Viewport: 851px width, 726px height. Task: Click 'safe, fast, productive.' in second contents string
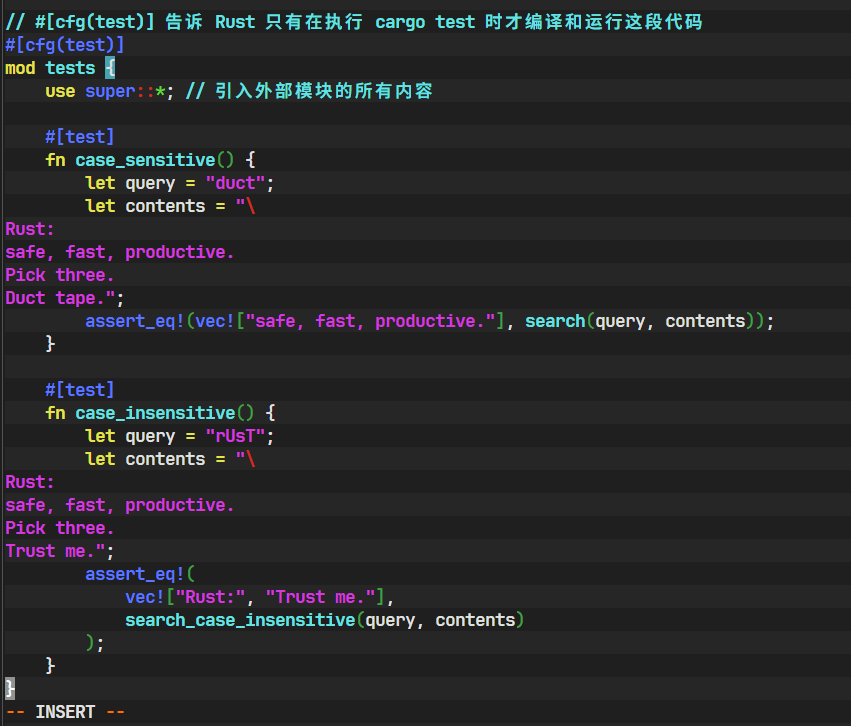[119, 505]
